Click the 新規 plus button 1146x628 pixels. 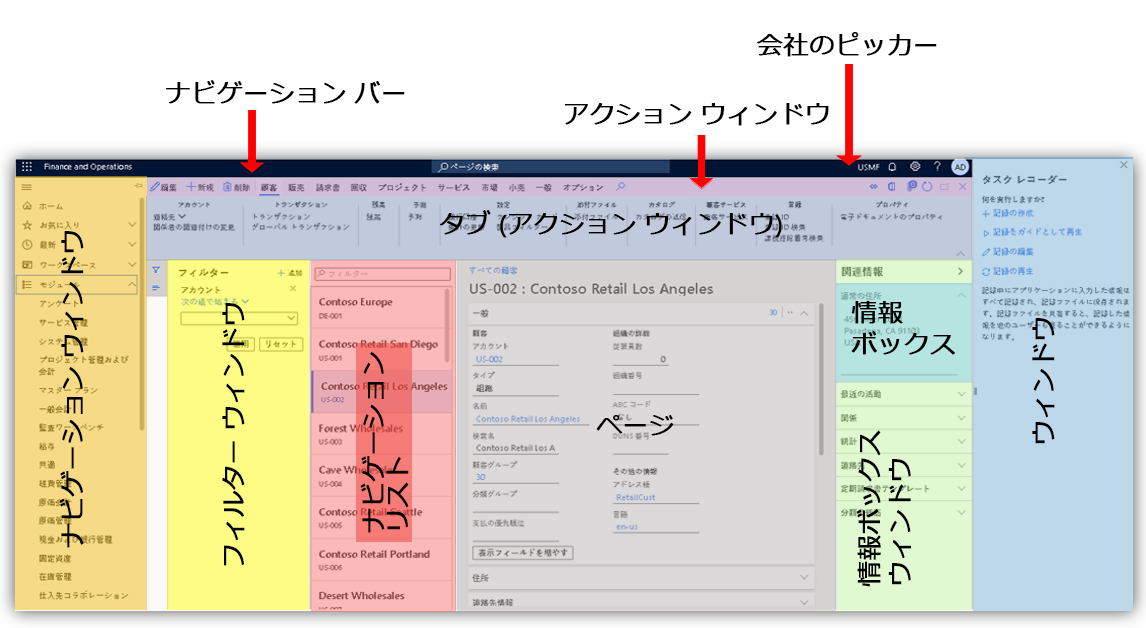point(200,187)
